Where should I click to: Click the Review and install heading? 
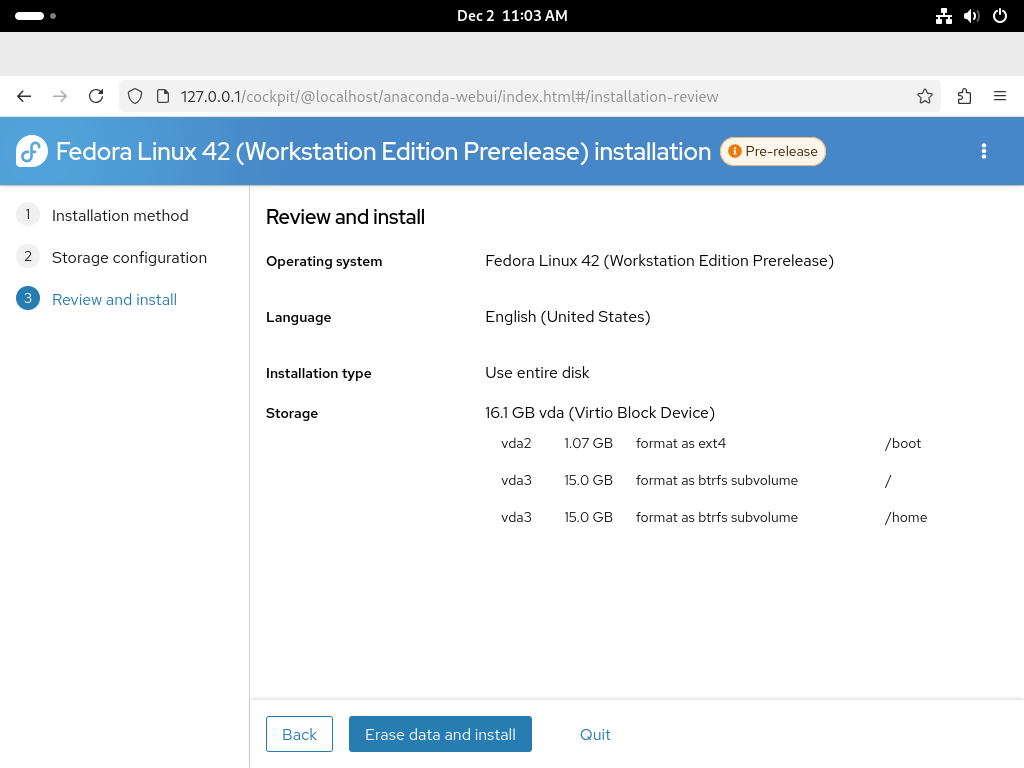click(x=345, y=217)
